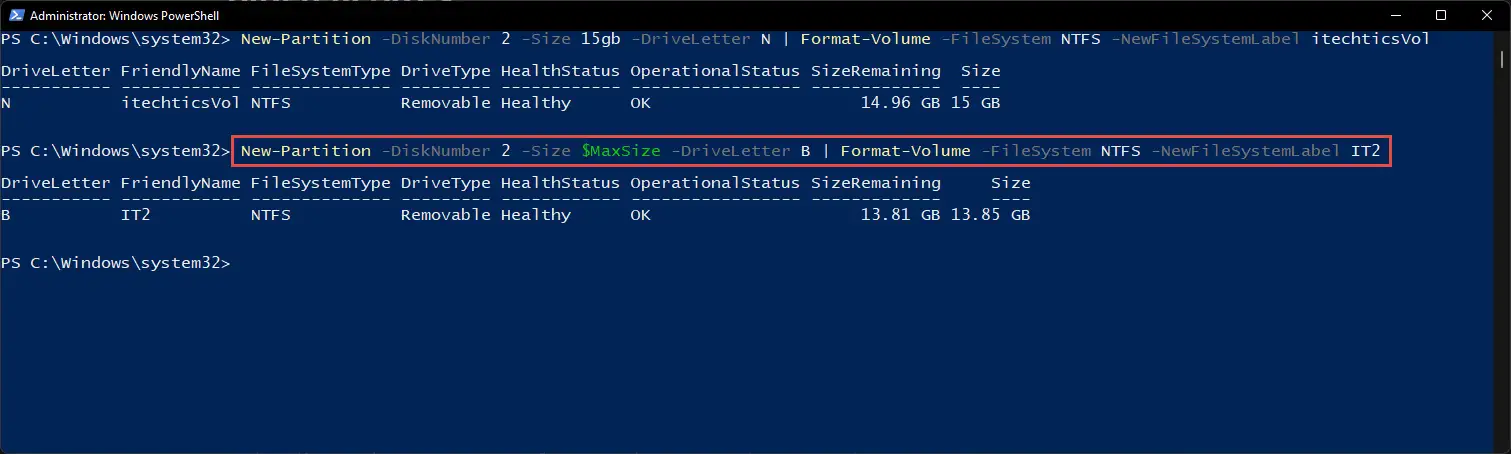Viewport: 1511px width, 454px height.
Task: Click itechticsVol under the FriendlyName column
Action: click(181, 103)
